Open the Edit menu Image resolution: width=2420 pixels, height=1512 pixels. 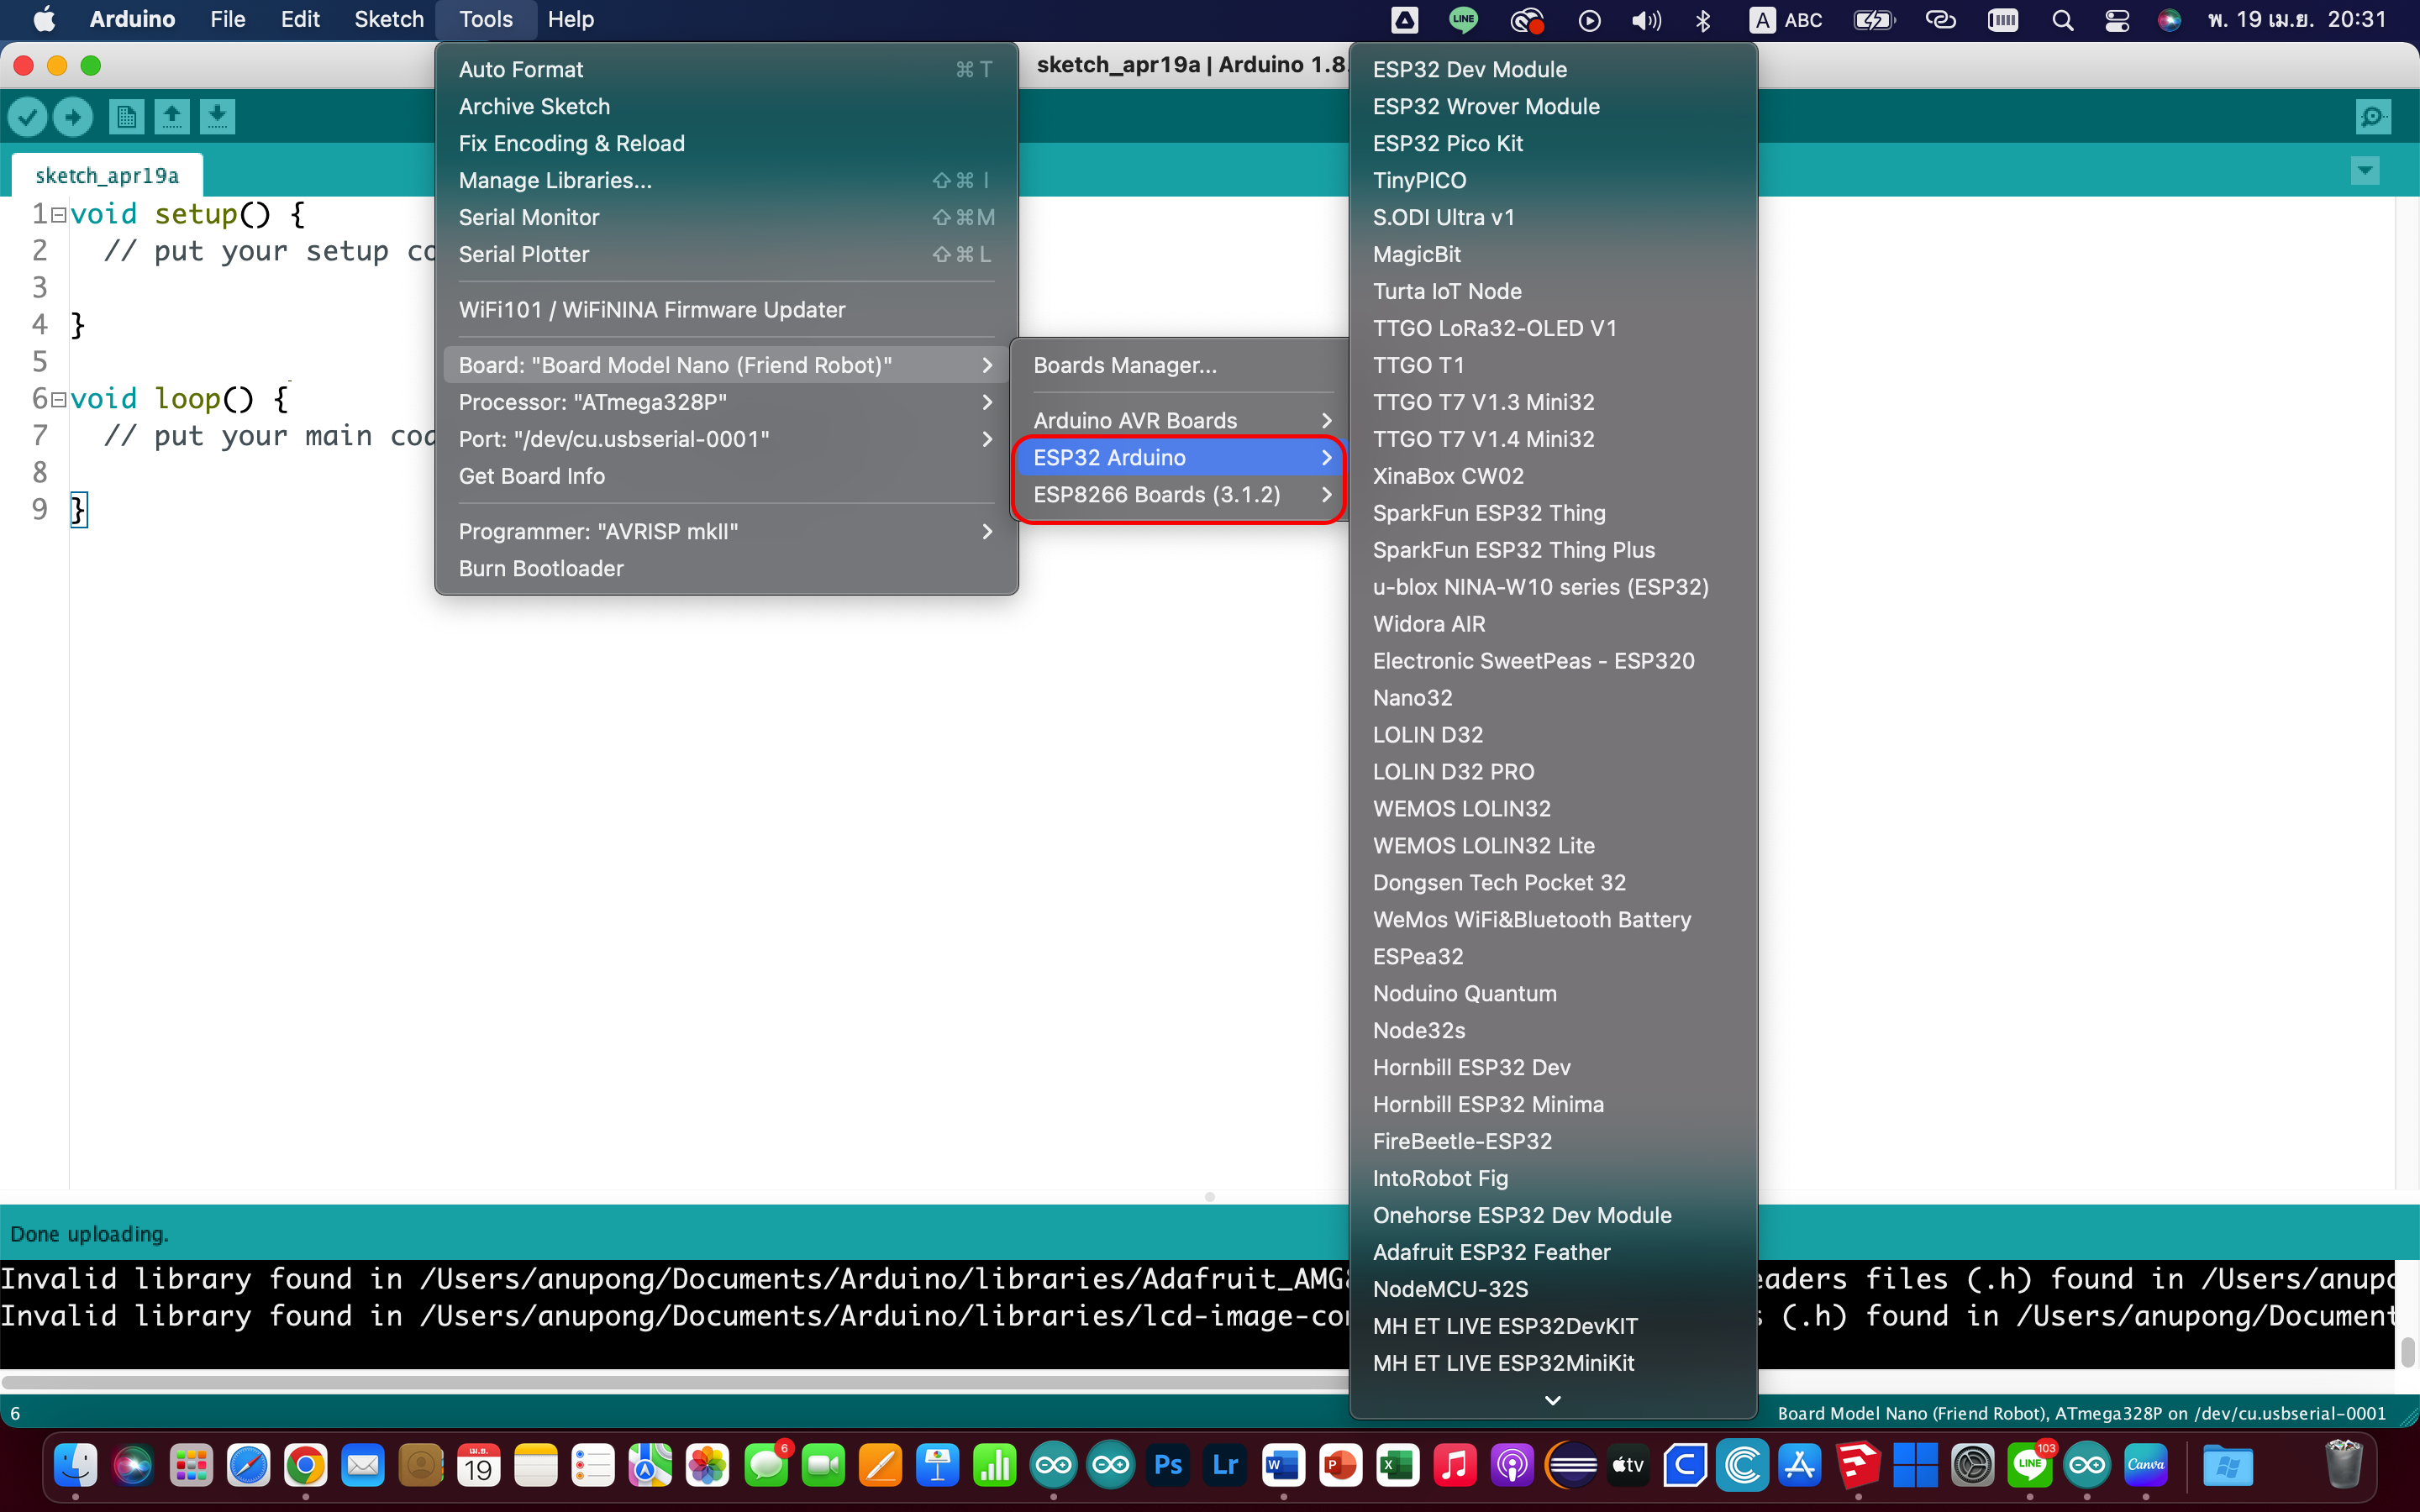coord(299,19)
